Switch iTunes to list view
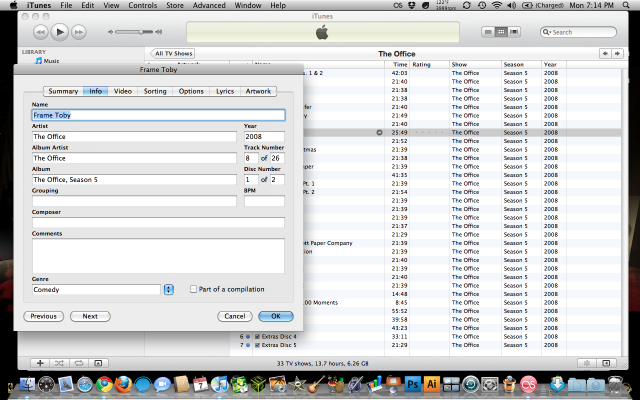Screen dimensions: 640x400 [488, 32]
